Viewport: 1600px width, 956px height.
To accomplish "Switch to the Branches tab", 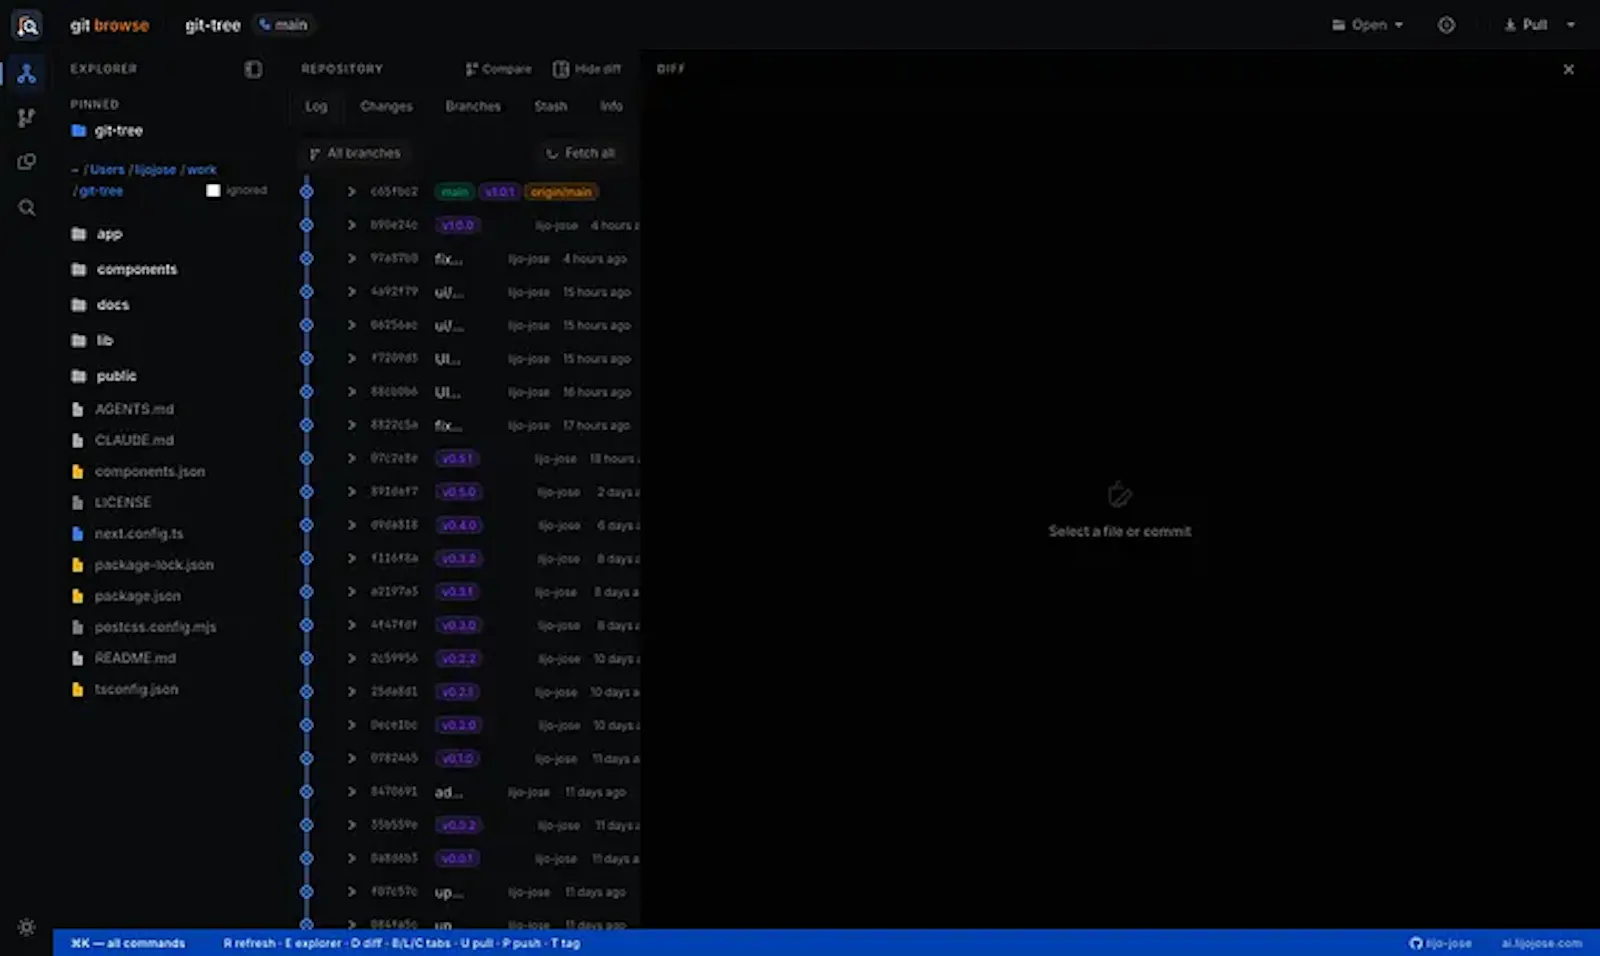I will click(x=473, y=106).
